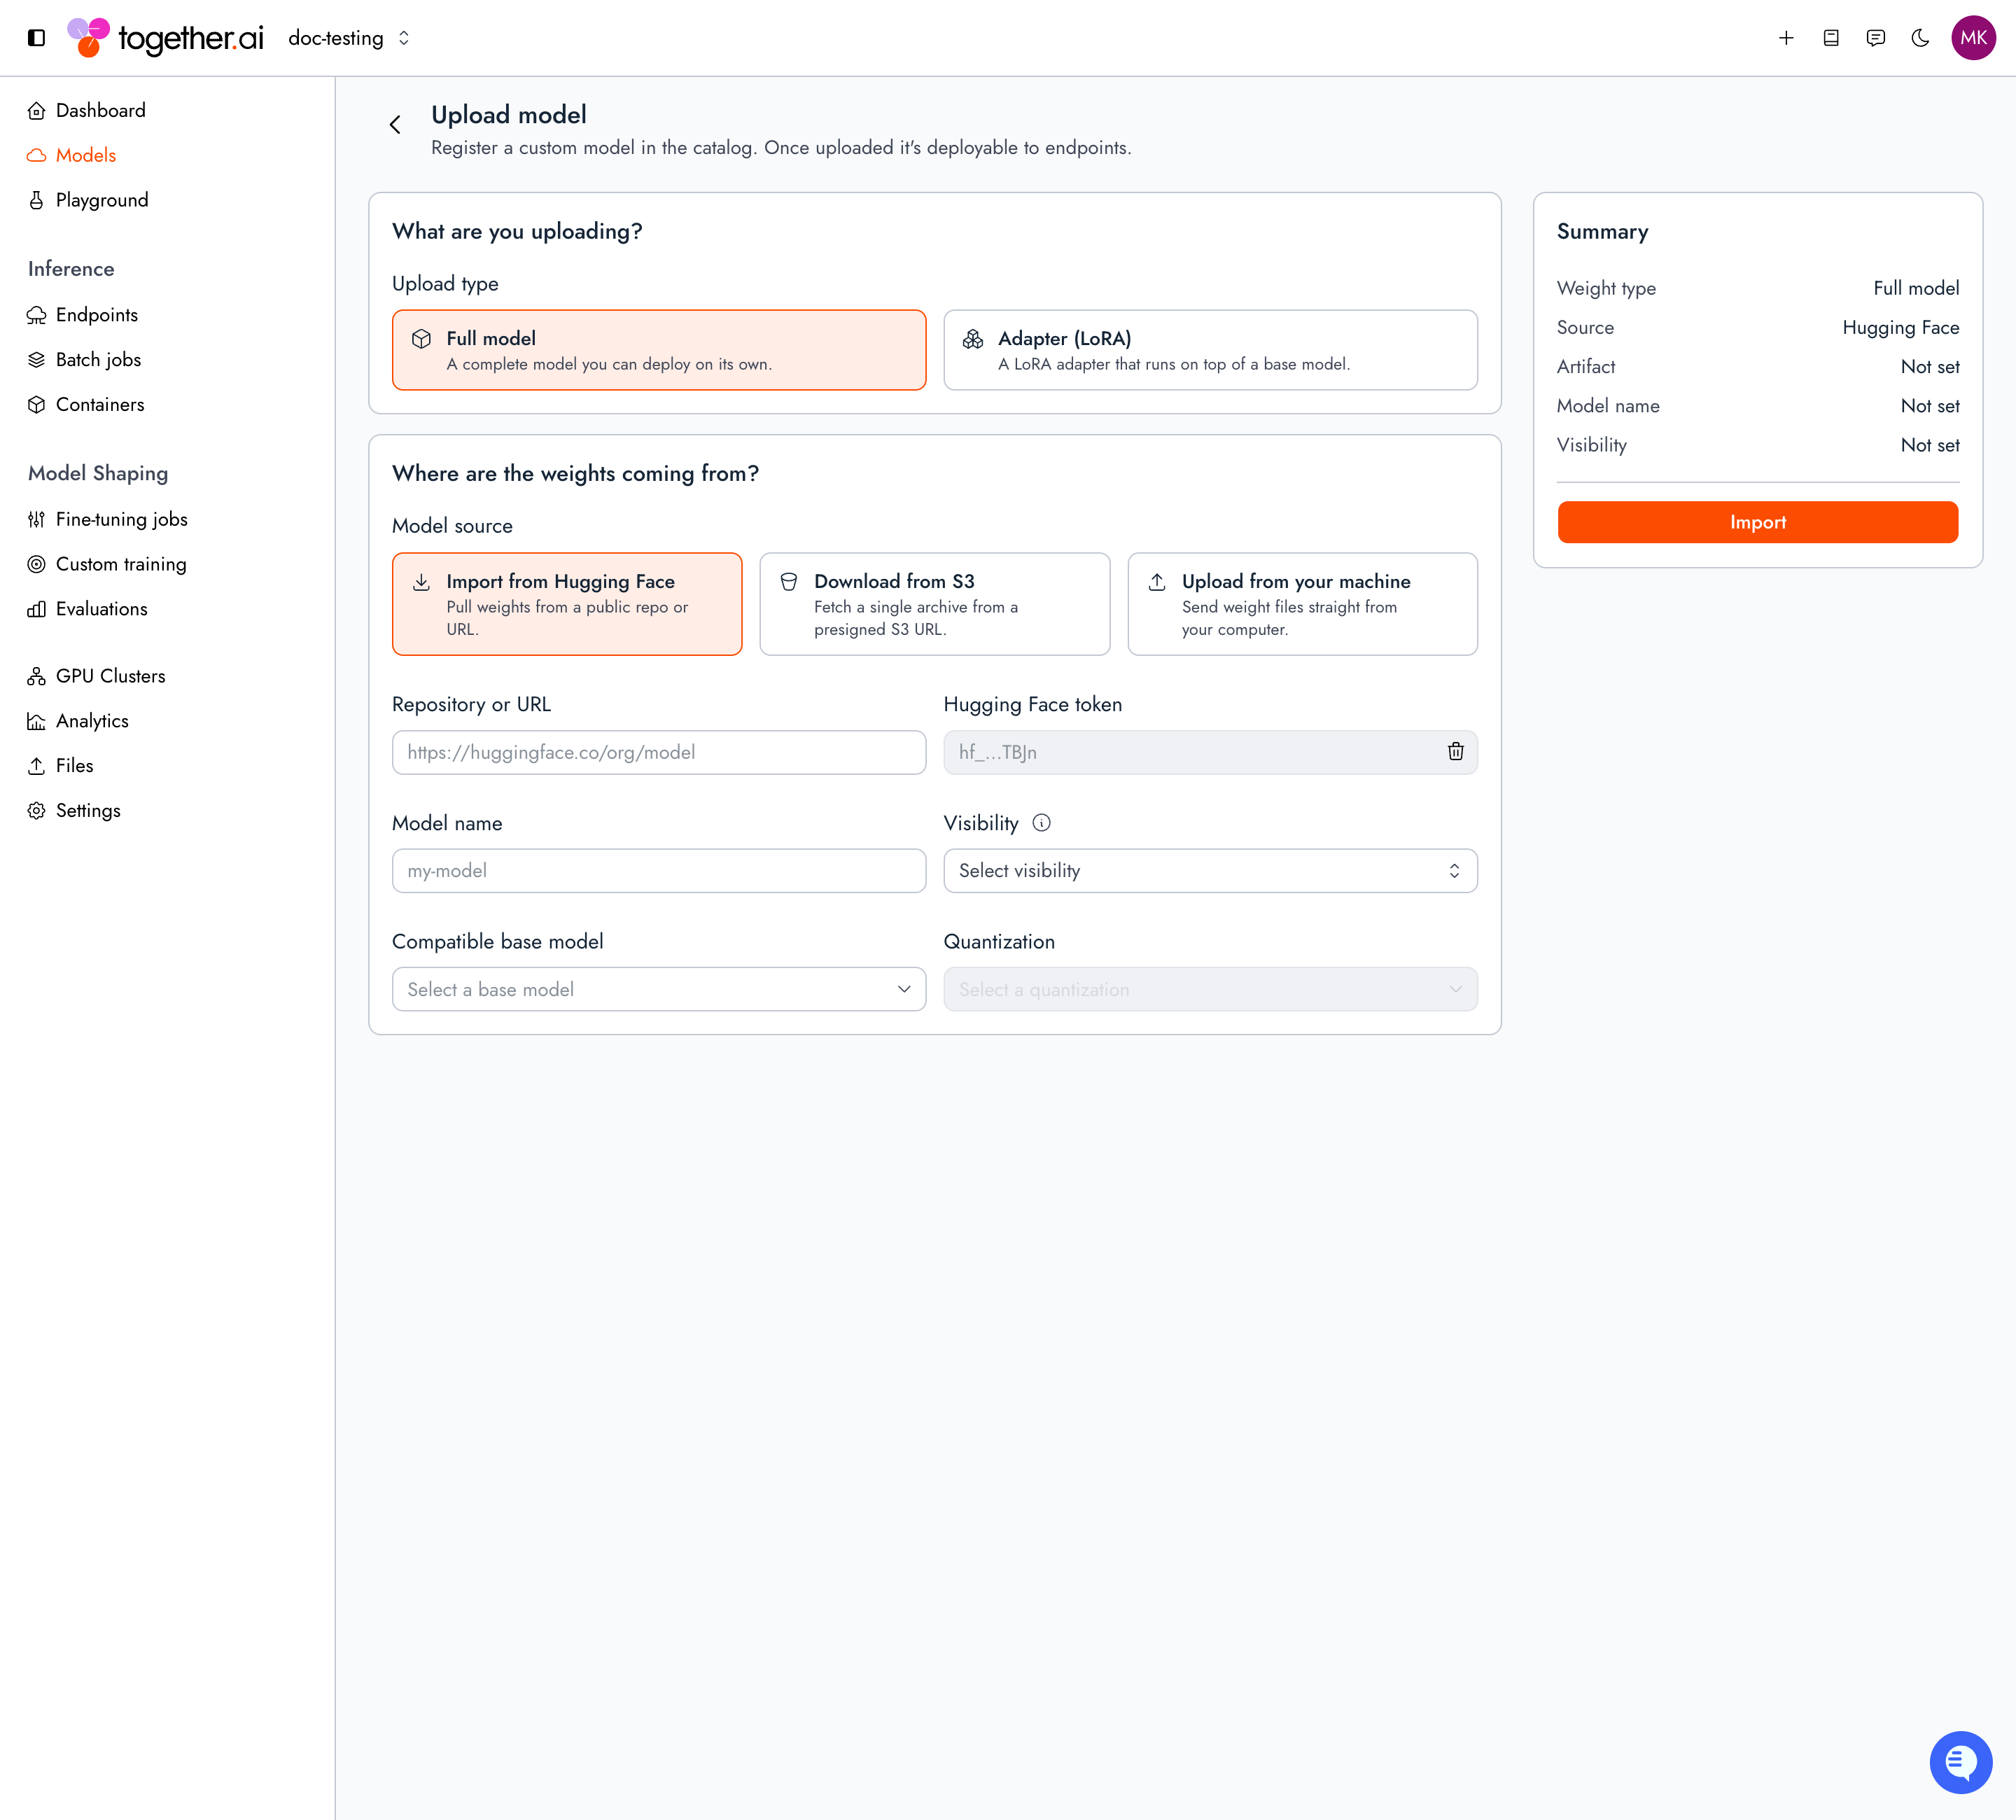Open the feedback chat icon in header
Viewport: 2016px width, 1820px height.
click(1876, 38)
